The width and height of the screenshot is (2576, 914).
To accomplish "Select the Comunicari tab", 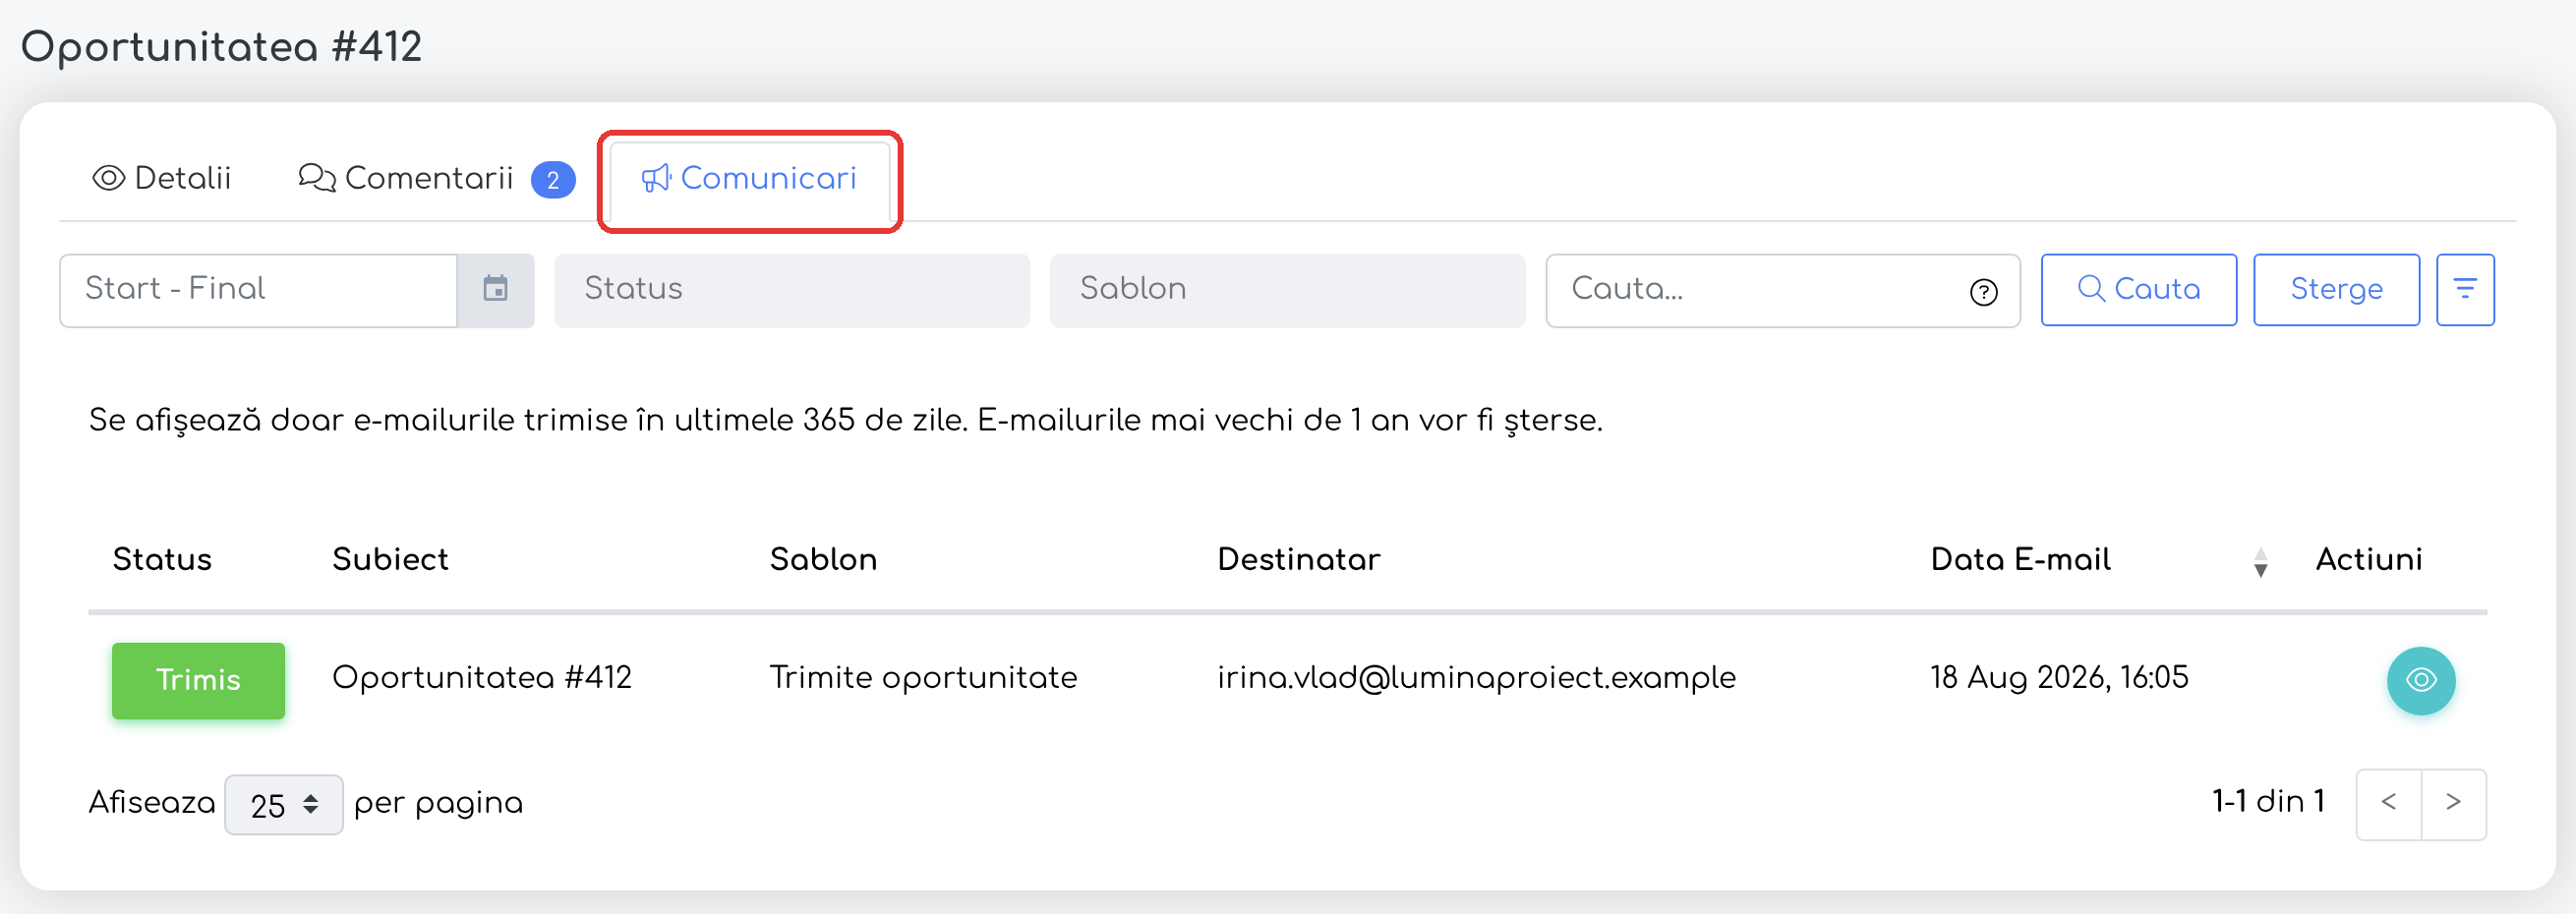I will click(x=749, y=178).
